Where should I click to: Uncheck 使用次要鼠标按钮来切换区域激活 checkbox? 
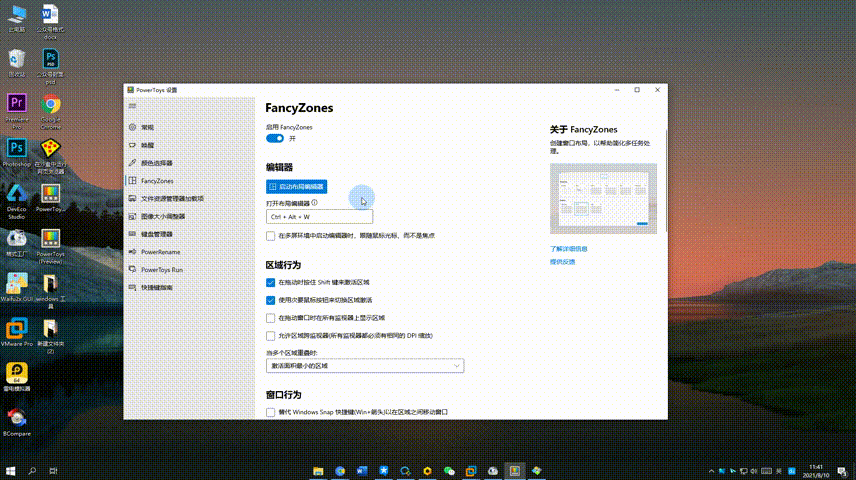(270, 300)
